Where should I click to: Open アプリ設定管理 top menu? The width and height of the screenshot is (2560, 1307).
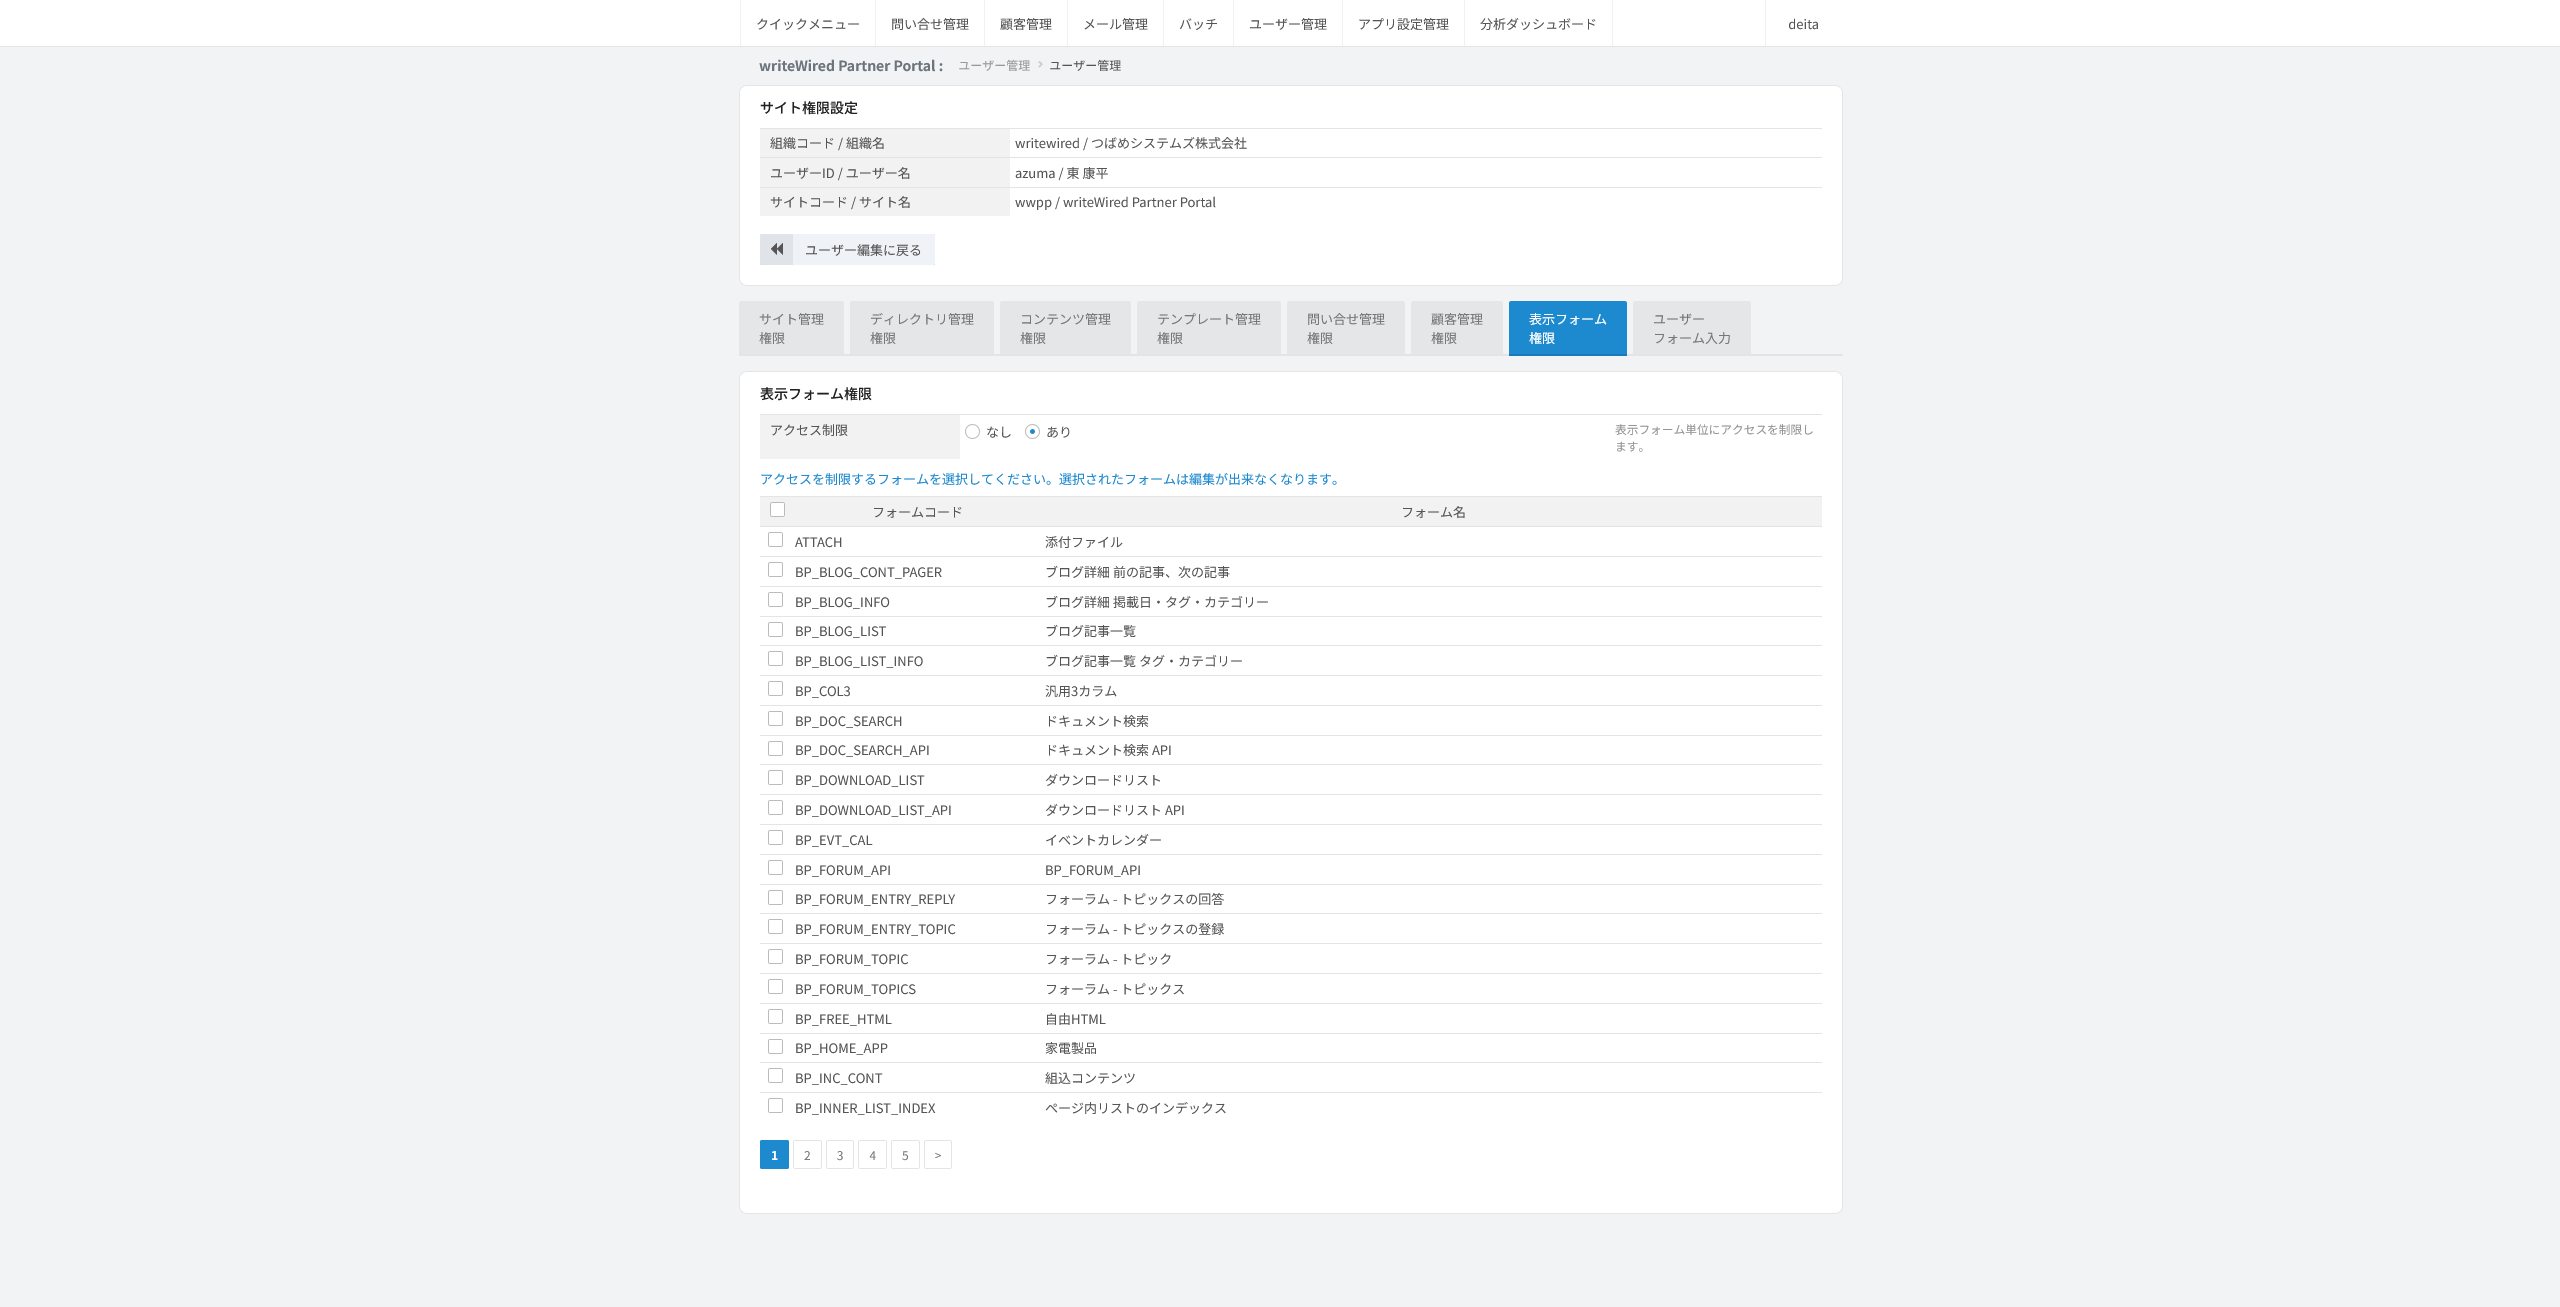(x=1403, y=24)
